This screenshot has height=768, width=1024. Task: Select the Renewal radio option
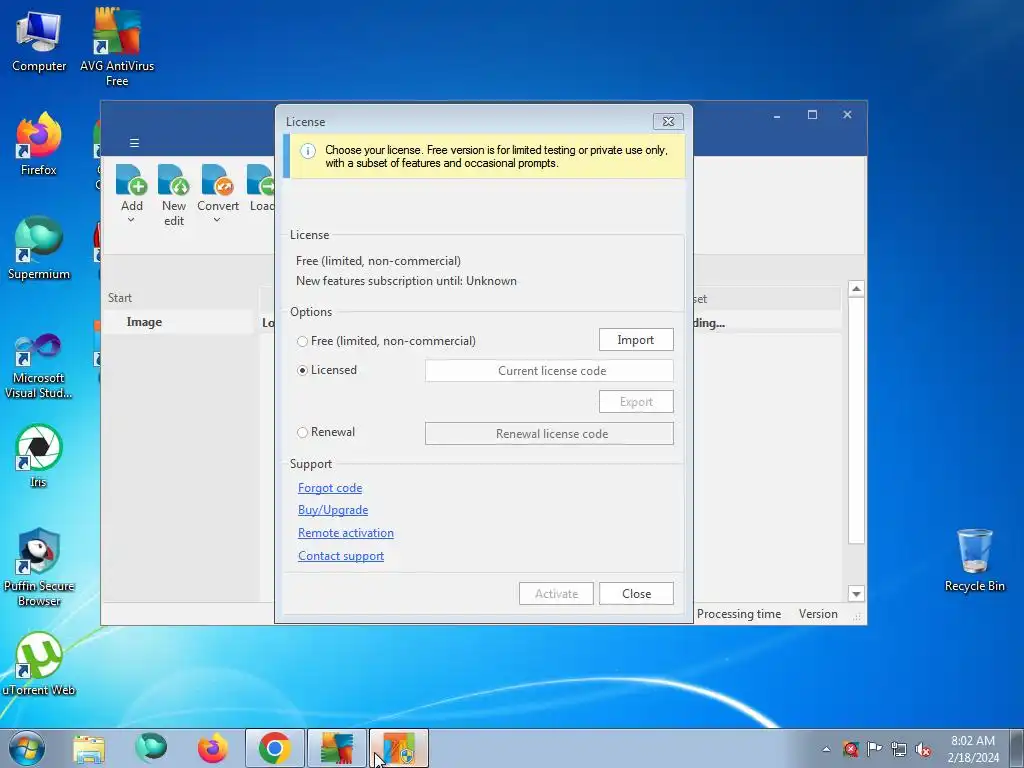[x=302, y=432]
